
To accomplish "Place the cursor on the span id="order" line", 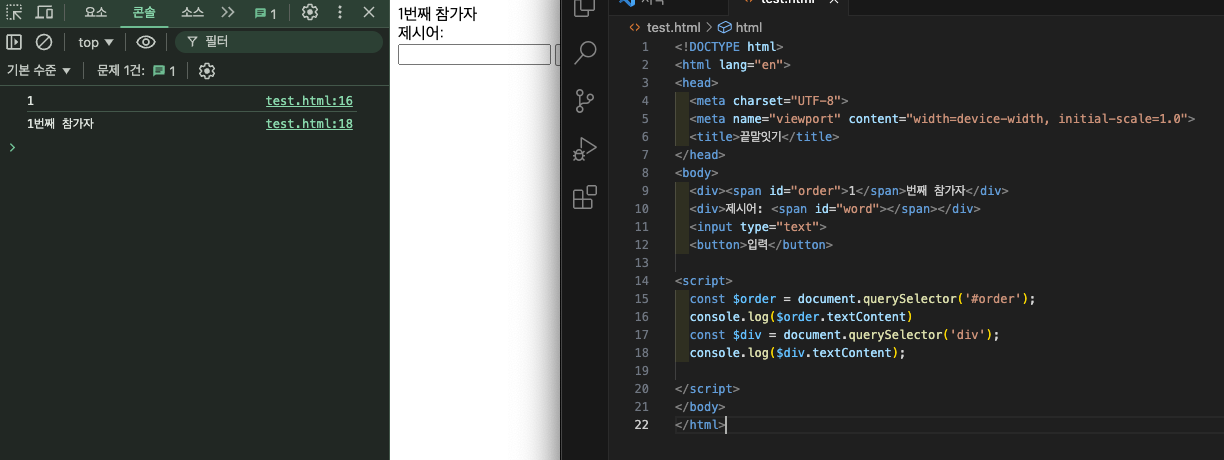I will 848,190.
